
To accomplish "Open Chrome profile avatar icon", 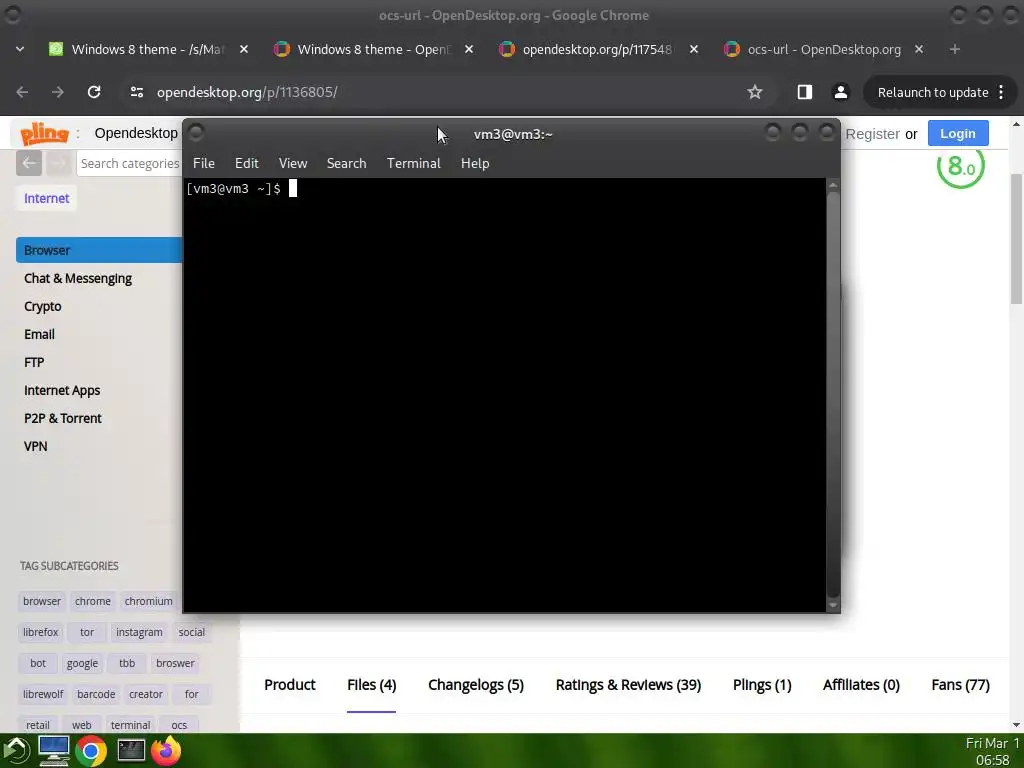I will [840, 92].
